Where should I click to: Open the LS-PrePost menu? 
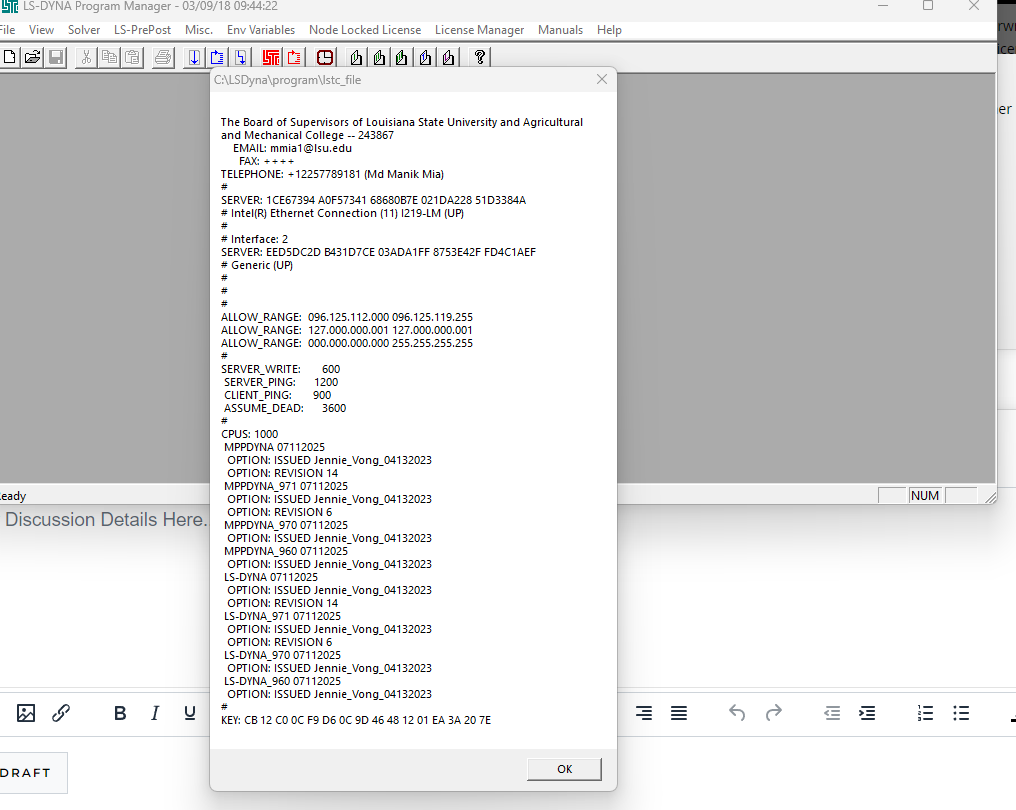pyautogui.click(x=143, y=30)
